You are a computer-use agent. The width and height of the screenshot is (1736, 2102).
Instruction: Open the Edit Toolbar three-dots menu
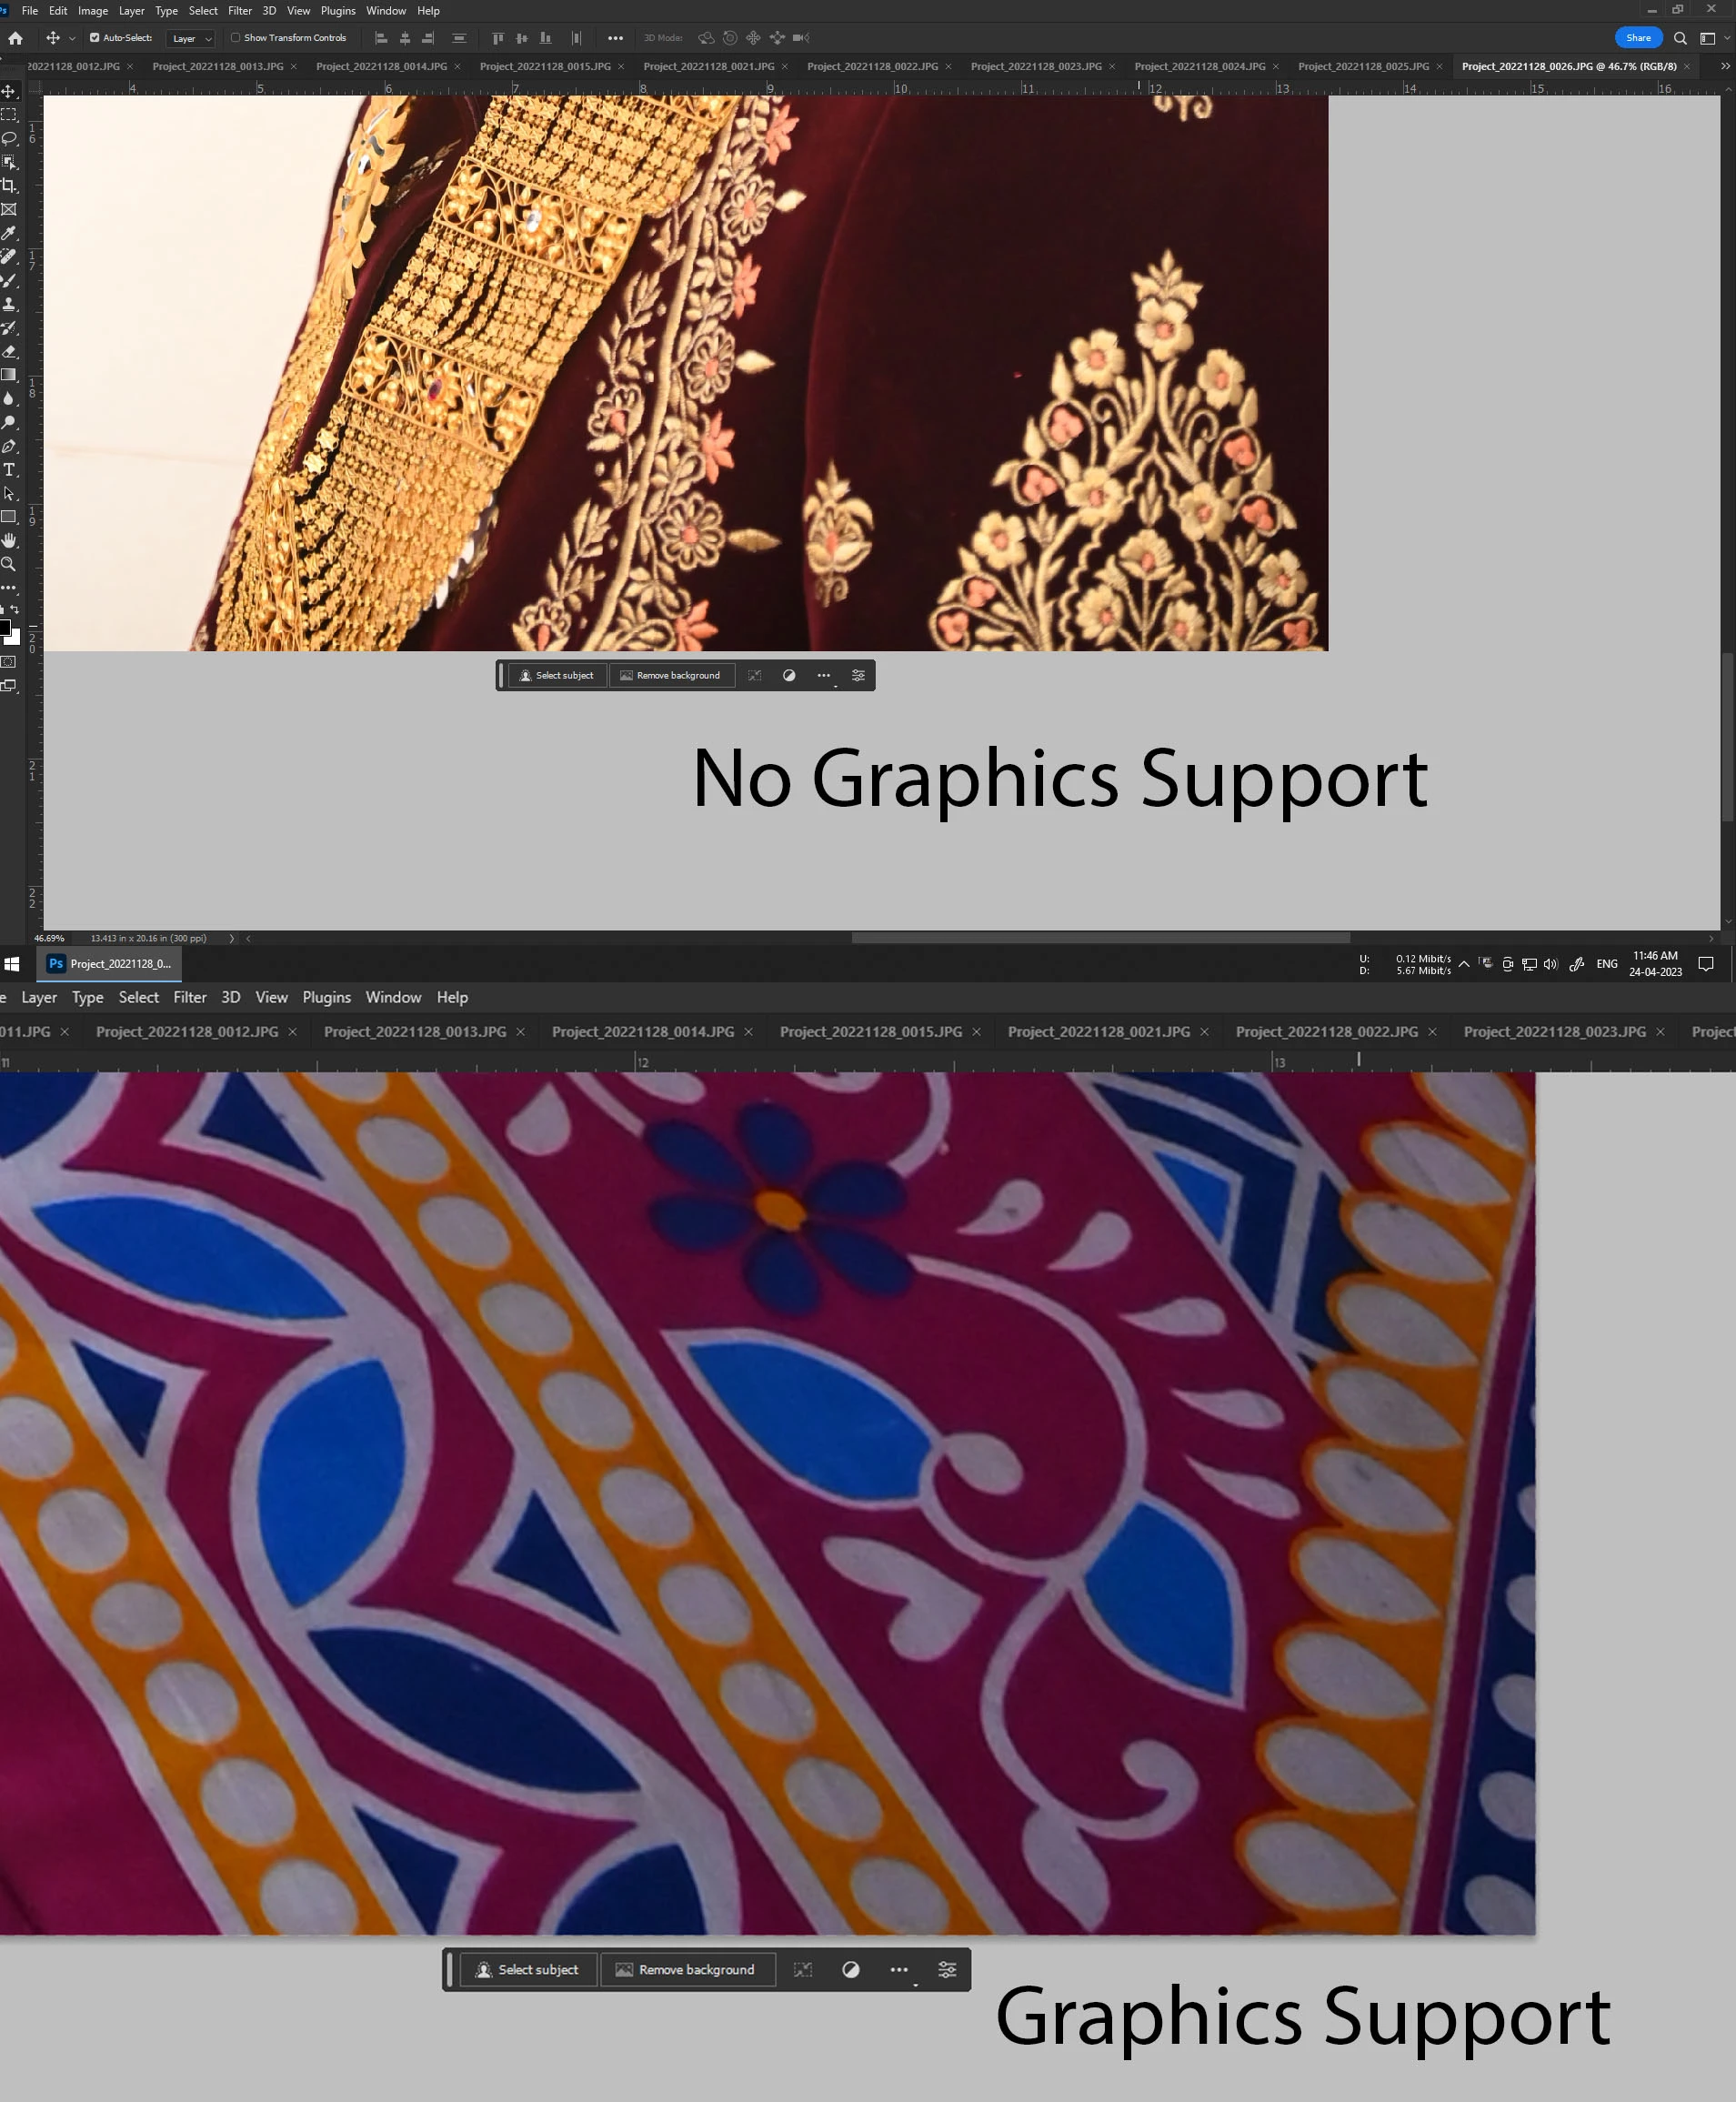coord(9,587)
